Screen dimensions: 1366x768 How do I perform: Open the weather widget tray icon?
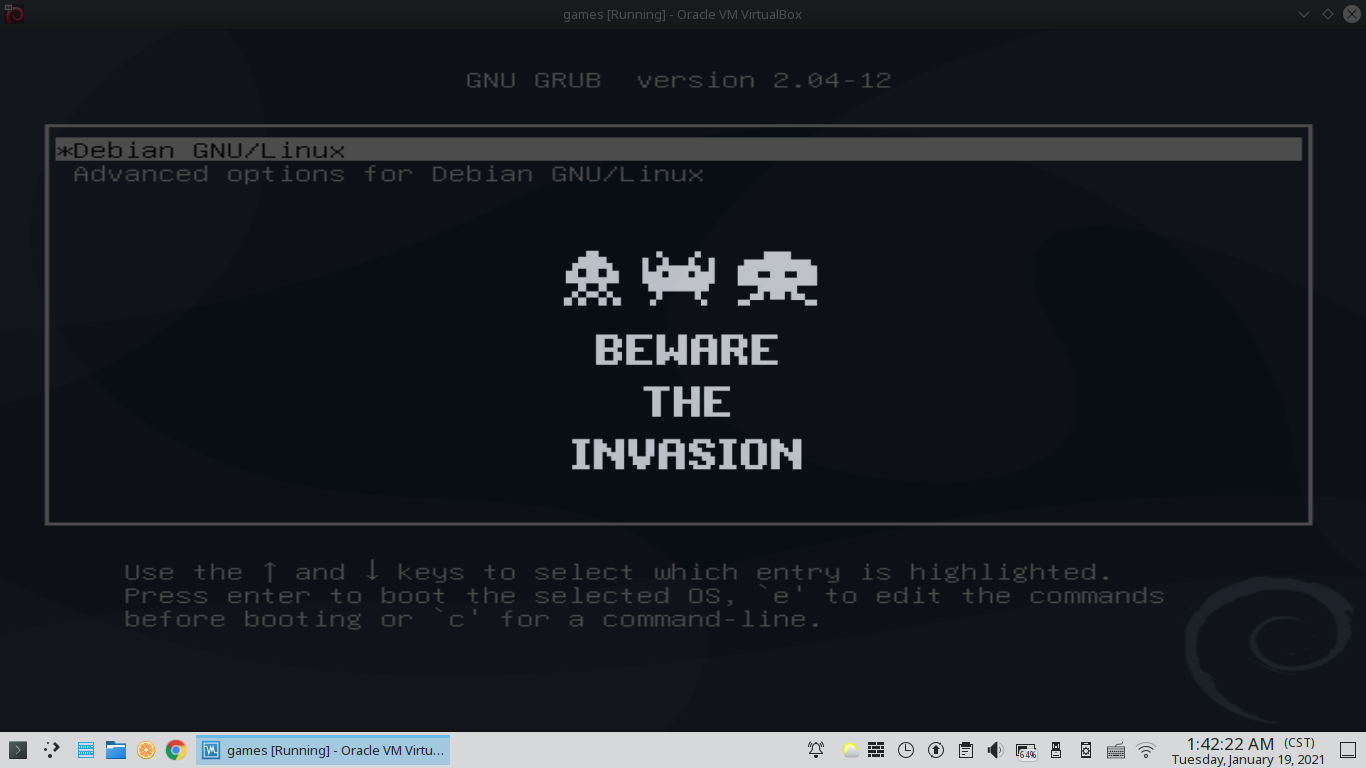click(x=850, y=750)
